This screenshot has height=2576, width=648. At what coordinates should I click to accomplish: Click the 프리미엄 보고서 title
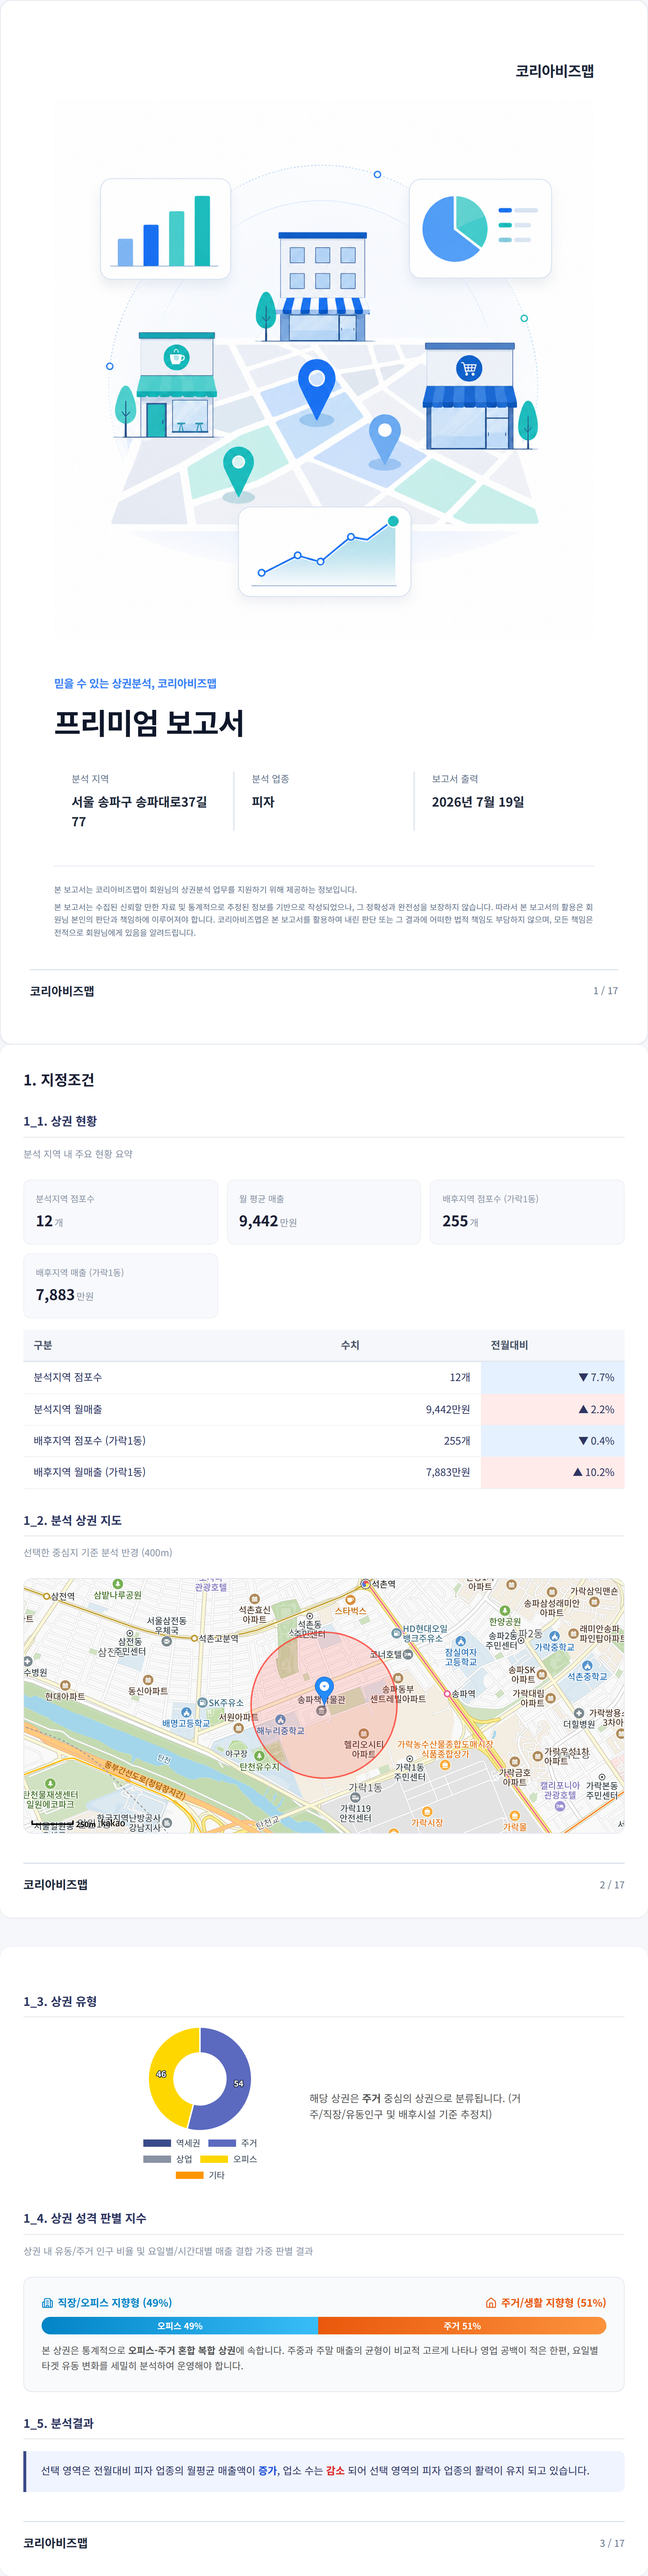click(x=149, y=723)
